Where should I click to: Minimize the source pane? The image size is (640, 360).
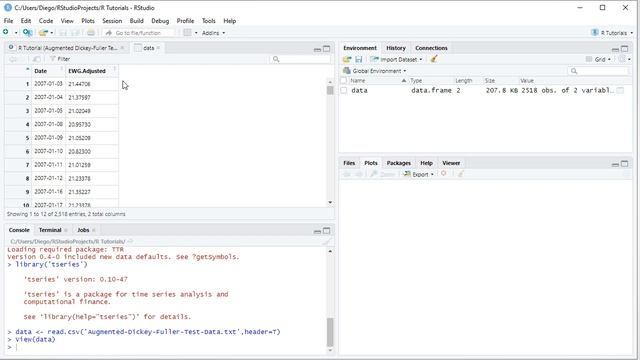tap(317, 49)
